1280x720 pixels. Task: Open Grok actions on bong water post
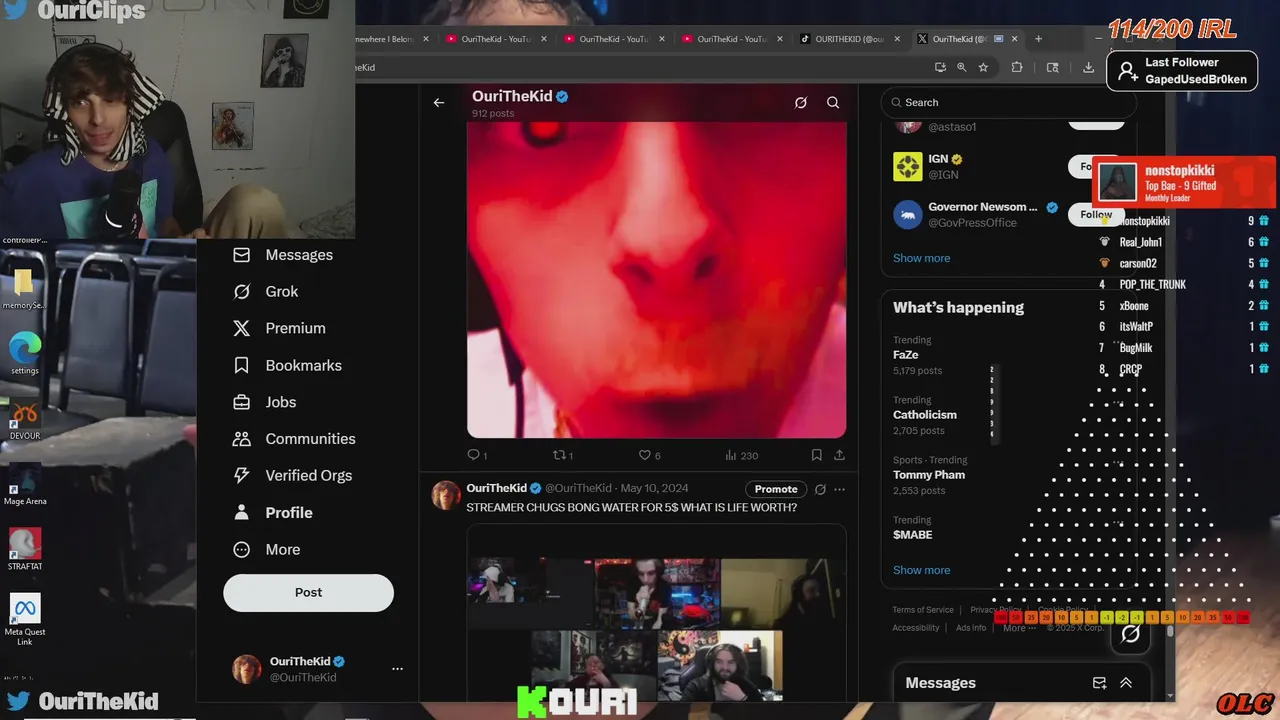pos(820,489)
